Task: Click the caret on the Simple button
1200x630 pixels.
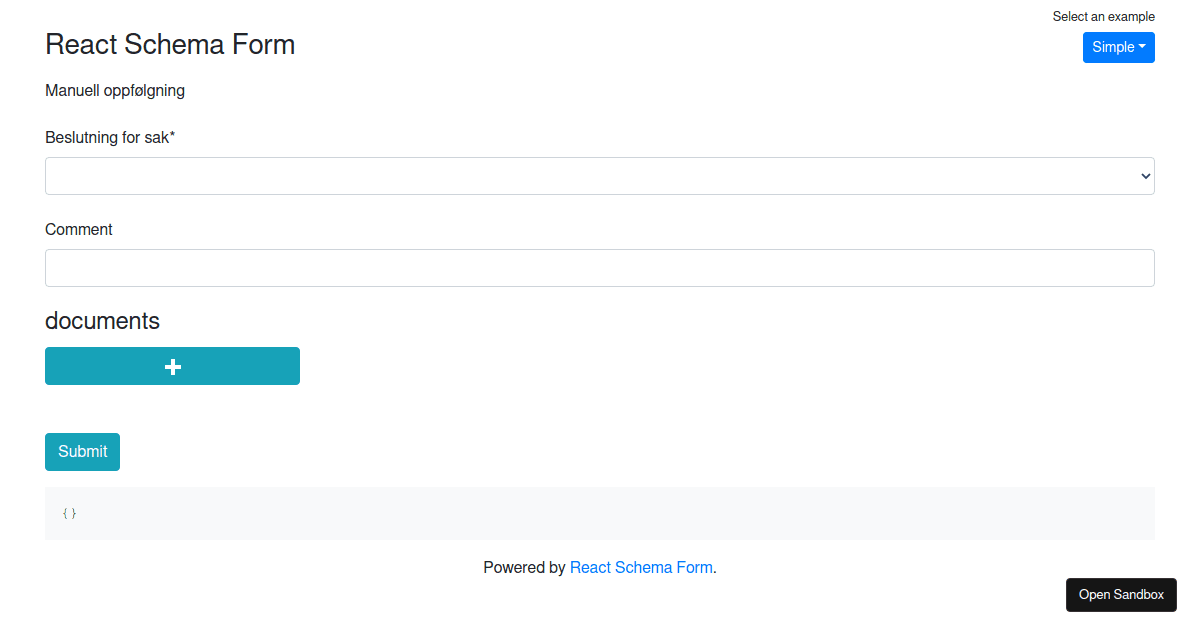Action: coord(1142,47)
